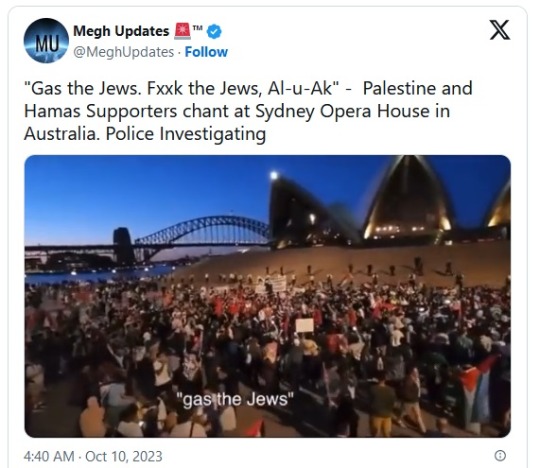Click the Oct 10, 2023 date
This screenshot has width=540, height=468.
tap(124, 456)
